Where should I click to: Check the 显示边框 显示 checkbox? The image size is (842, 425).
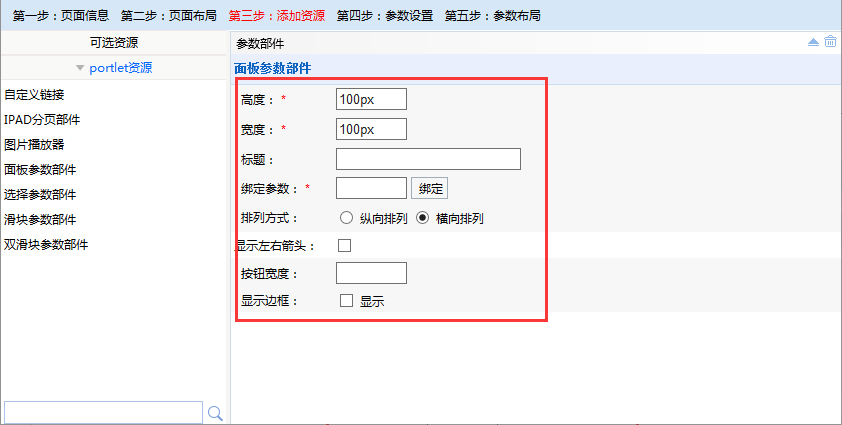(346, 300)
